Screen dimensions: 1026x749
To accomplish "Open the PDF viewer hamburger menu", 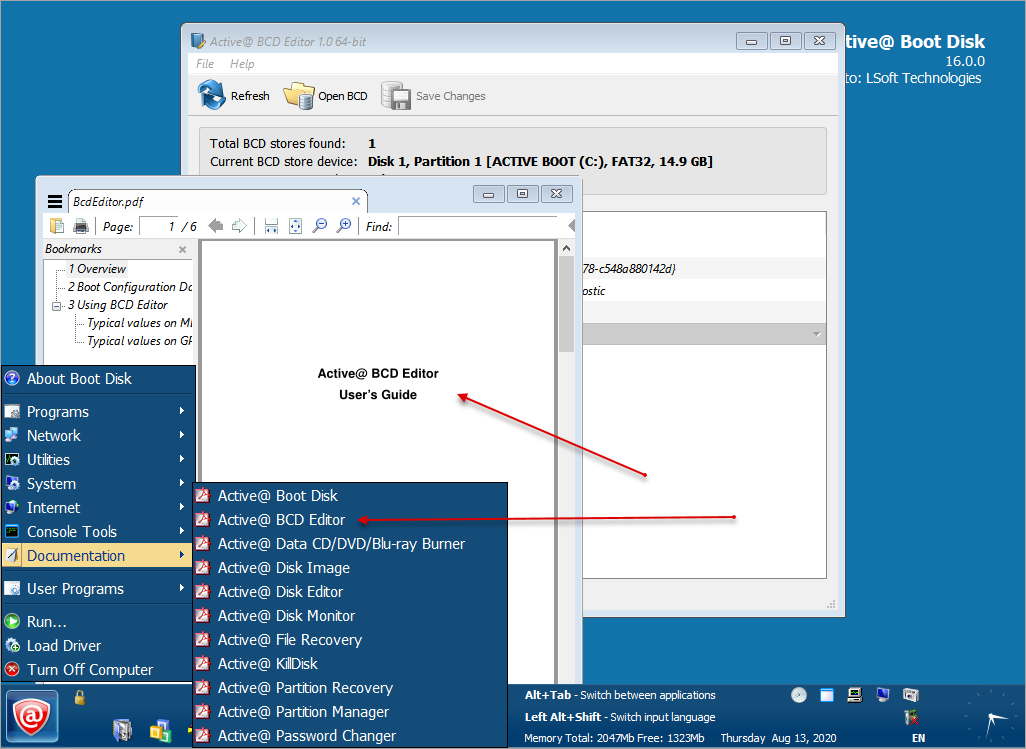I will [55, 201].
